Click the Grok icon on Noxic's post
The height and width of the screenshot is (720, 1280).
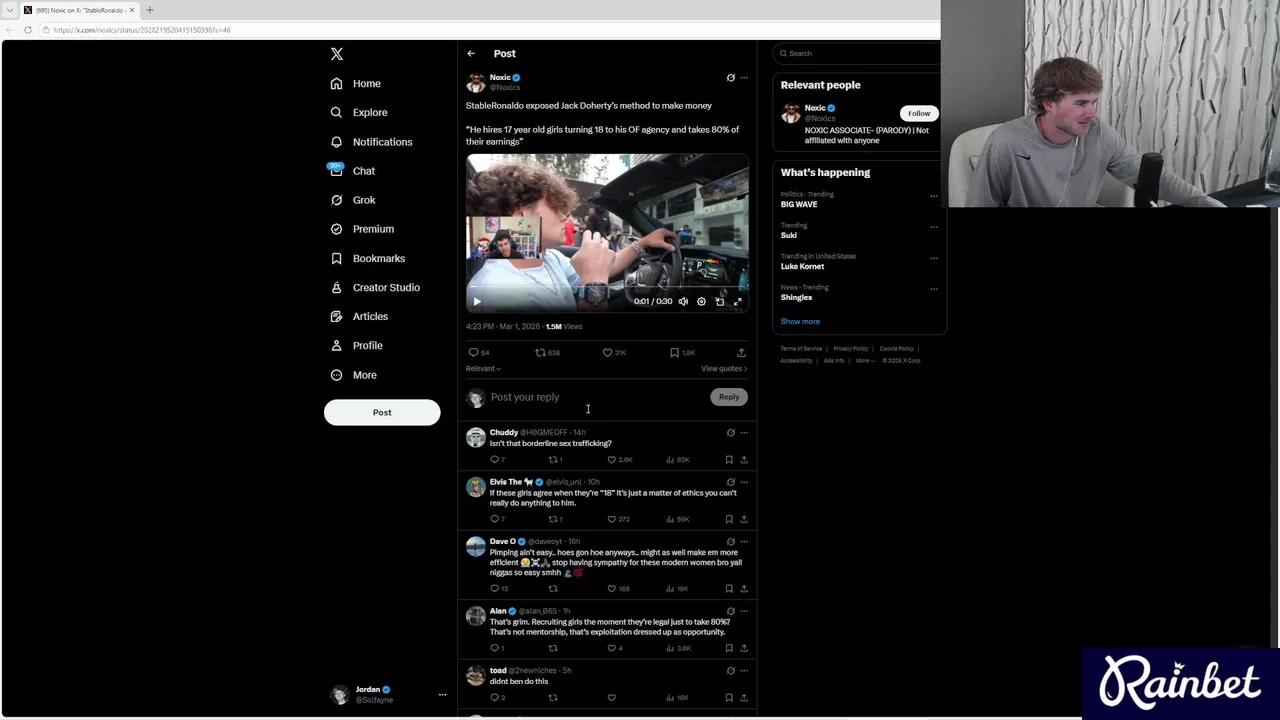click(x=730, y=78)
